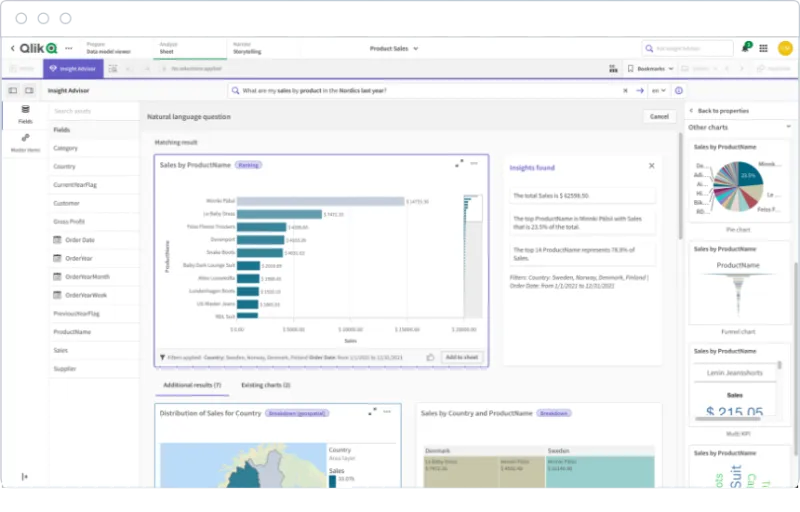
Task: Select the Supplier field
Action: click(x=94, y=368)
